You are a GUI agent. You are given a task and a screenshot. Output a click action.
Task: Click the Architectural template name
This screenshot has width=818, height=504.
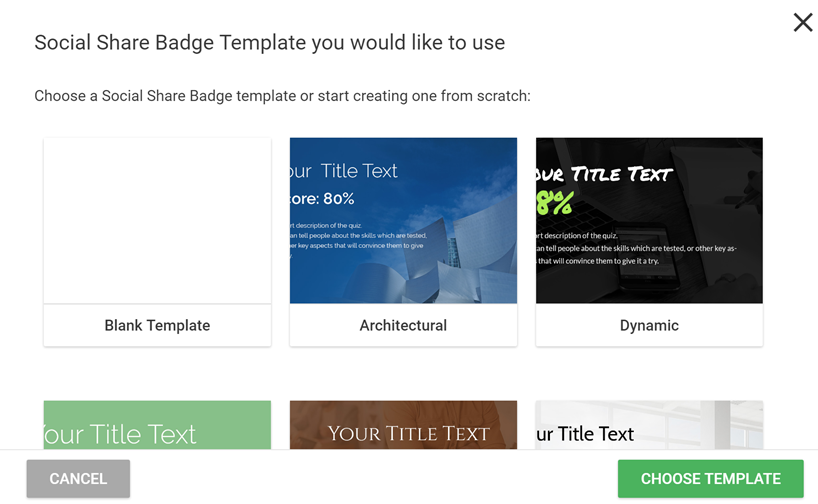(403, 325)
